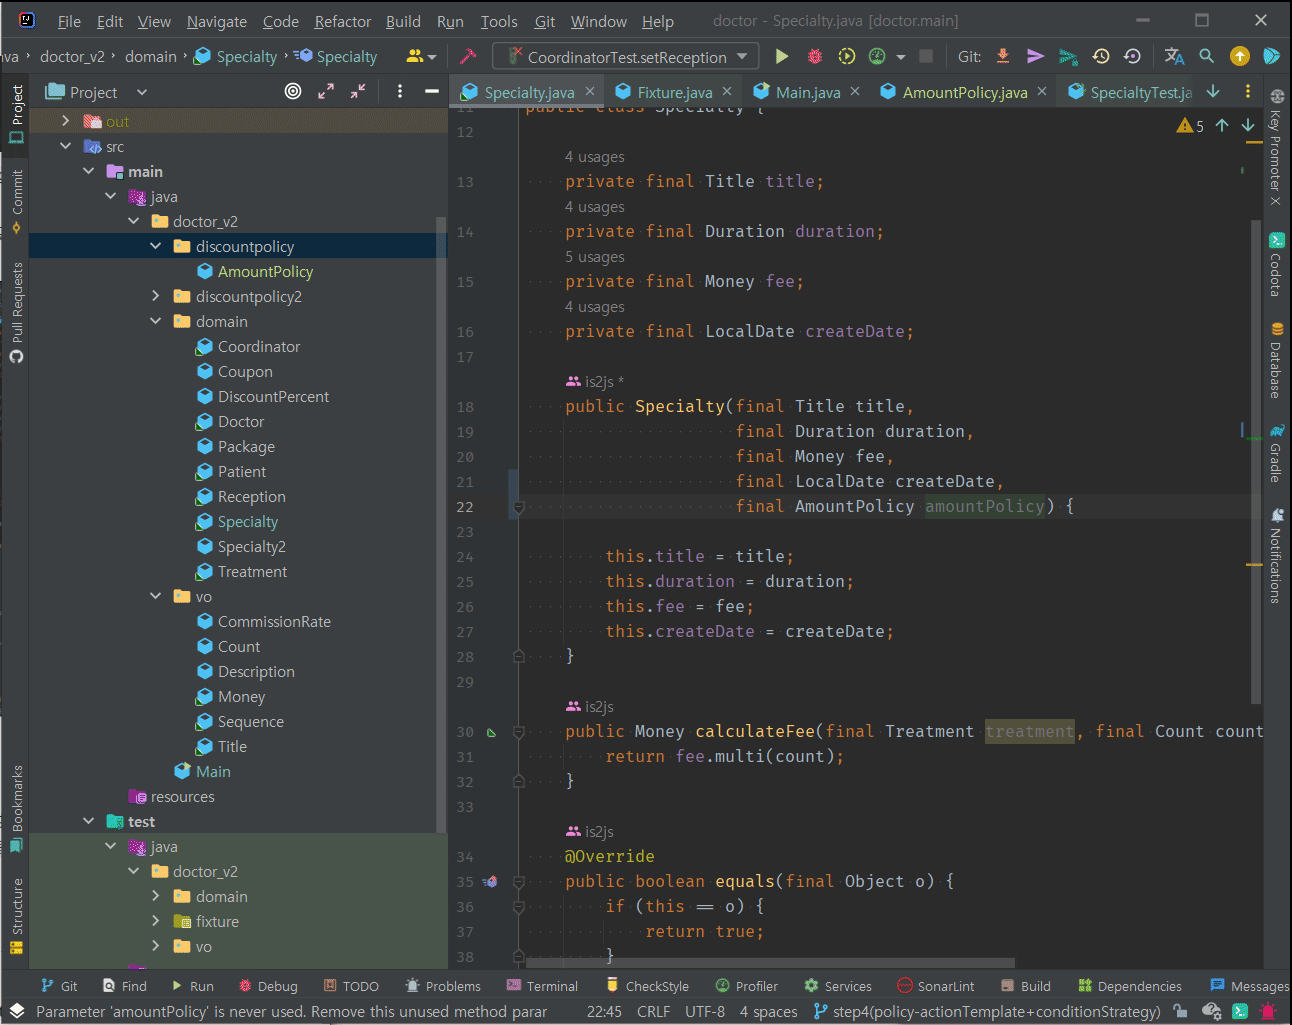
Task: Select the Treatment class in project tree
Action: (x=252, y=571)
